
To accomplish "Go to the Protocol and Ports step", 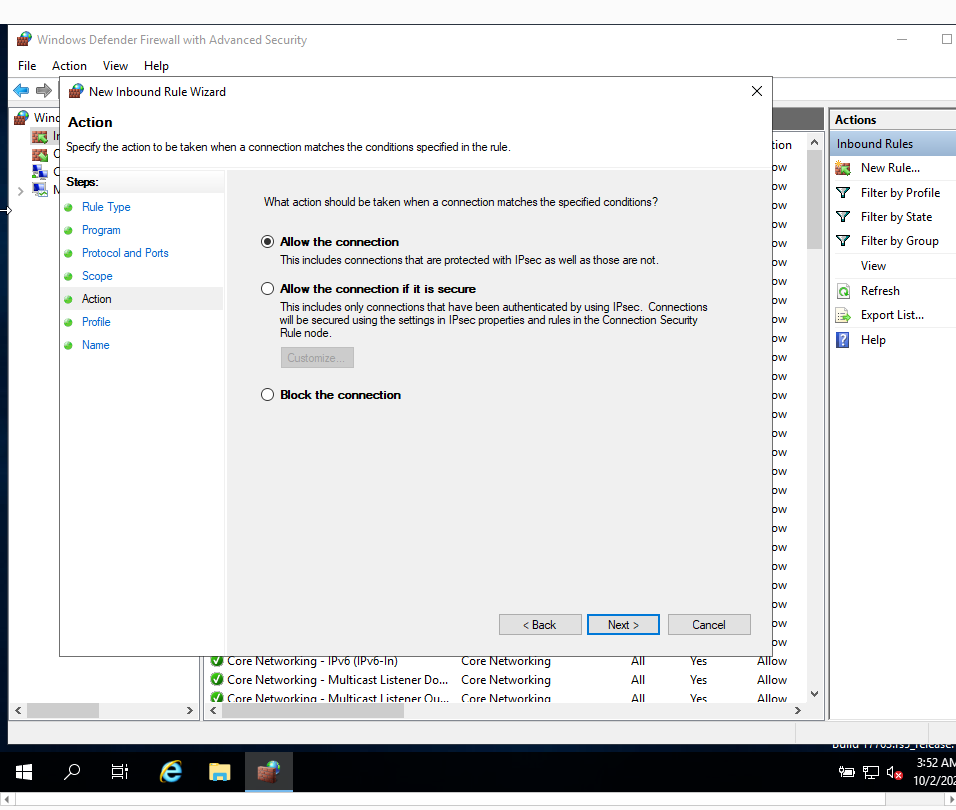I will 125,253.
